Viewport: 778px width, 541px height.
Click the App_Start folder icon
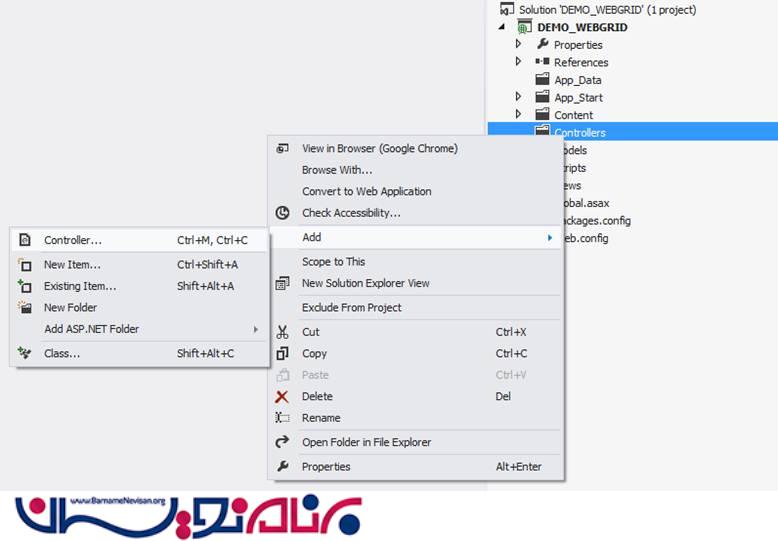point(542,97)
